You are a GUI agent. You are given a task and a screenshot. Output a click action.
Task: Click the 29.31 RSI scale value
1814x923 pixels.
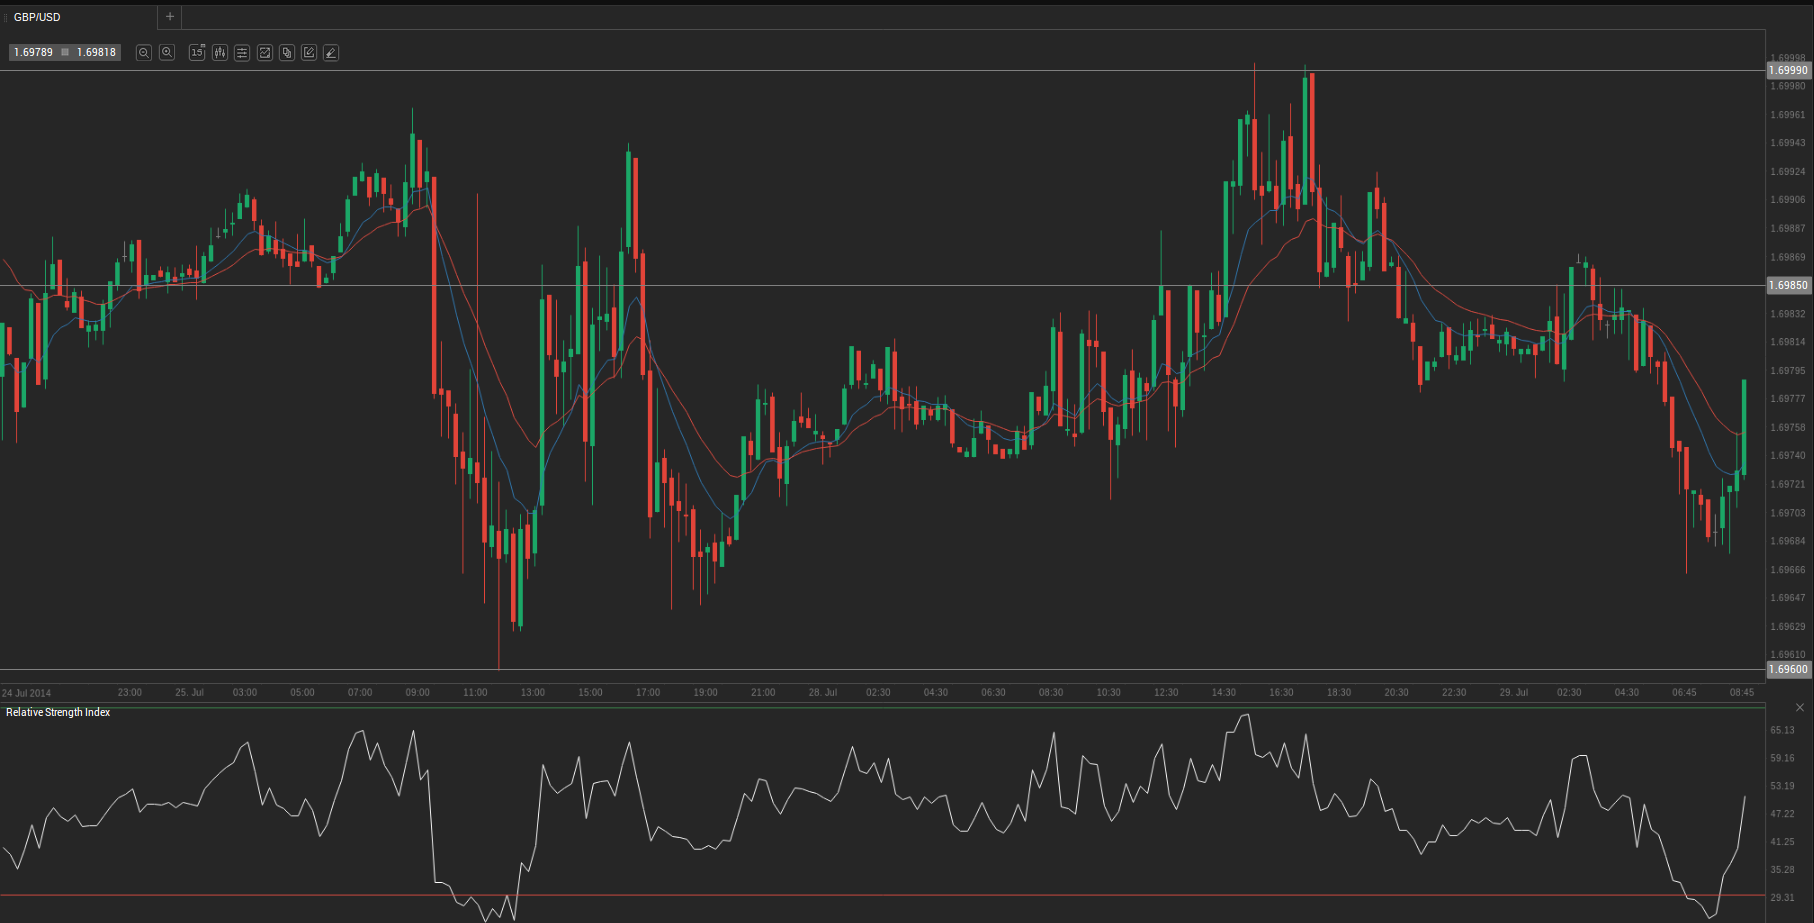[x=1782, y=898]
